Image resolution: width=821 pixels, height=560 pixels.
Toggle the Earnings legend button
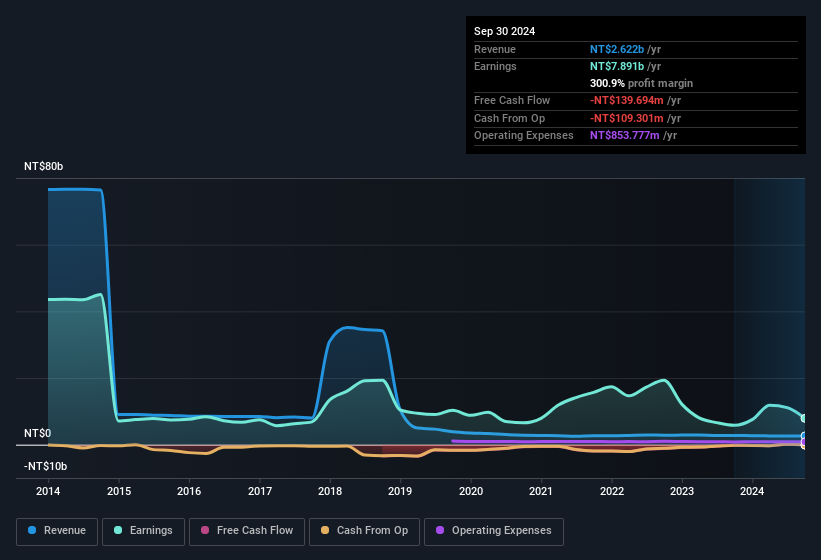tap(143, 531)
